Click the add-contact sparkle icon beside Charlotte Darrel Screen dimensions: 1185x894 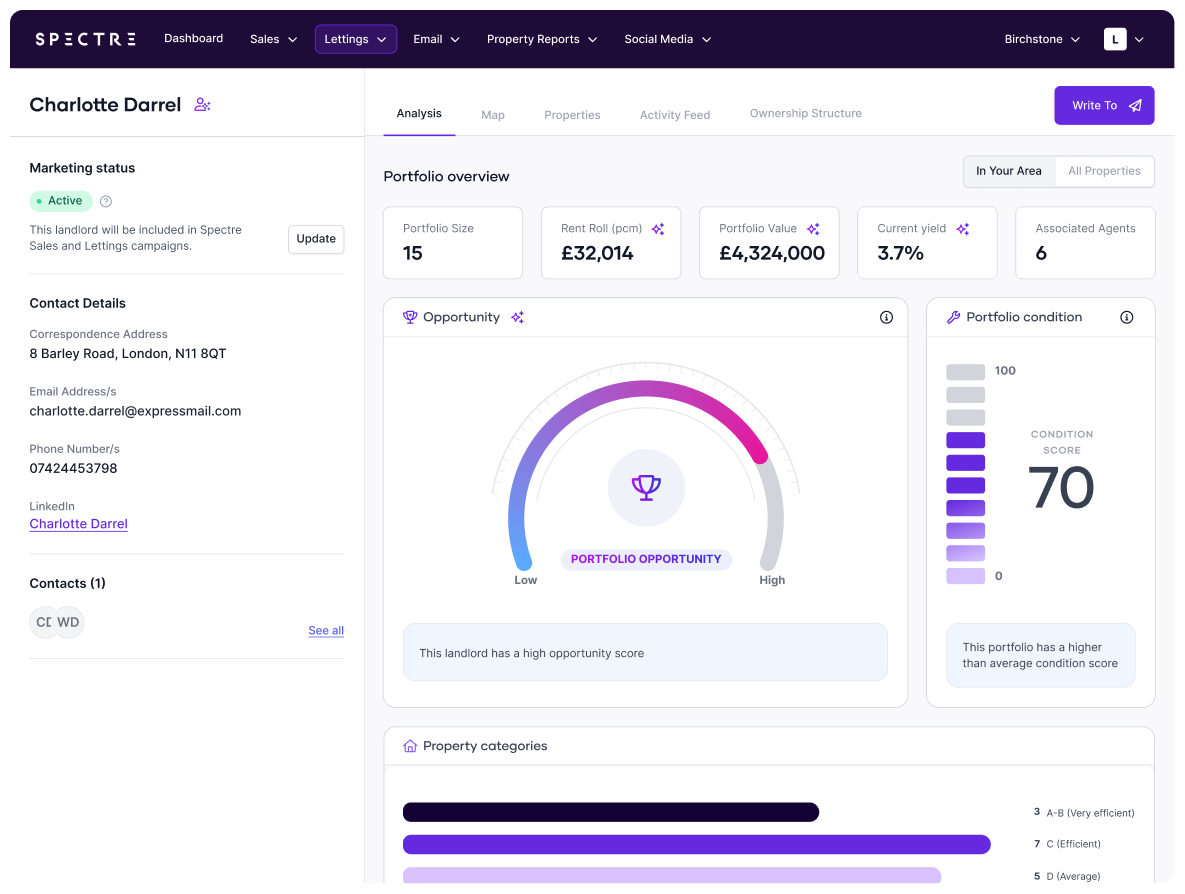click(202, 103)
